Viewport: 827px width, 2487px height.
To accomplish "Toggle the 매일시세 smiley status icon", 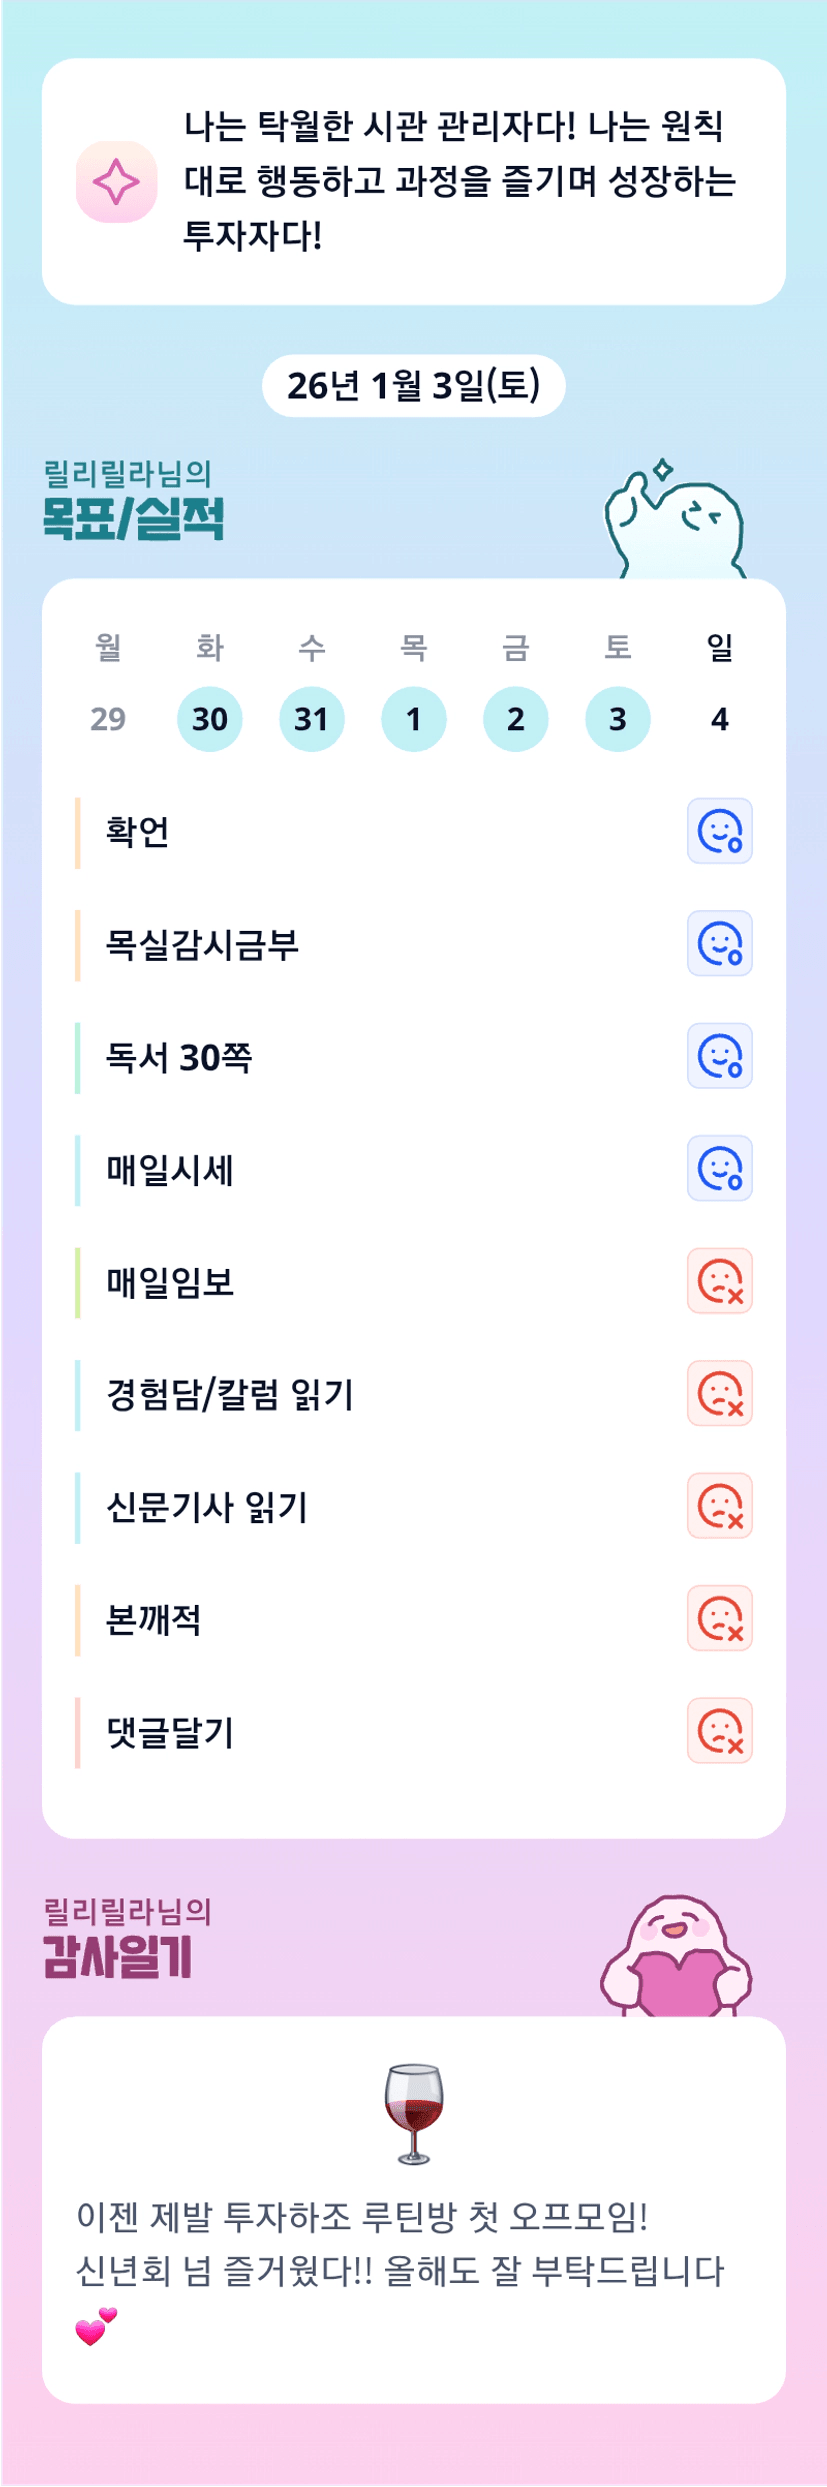I will 719,1168.
